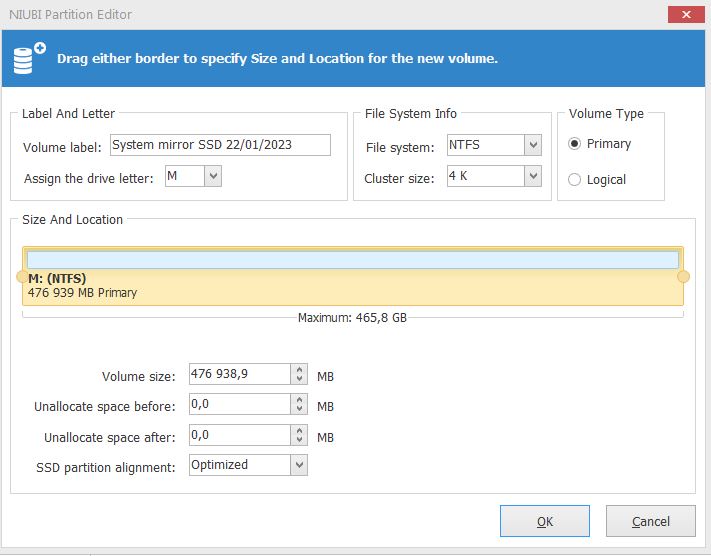
Task: Click the '476 939 MB Primary' text
Action: pos(82,293)
